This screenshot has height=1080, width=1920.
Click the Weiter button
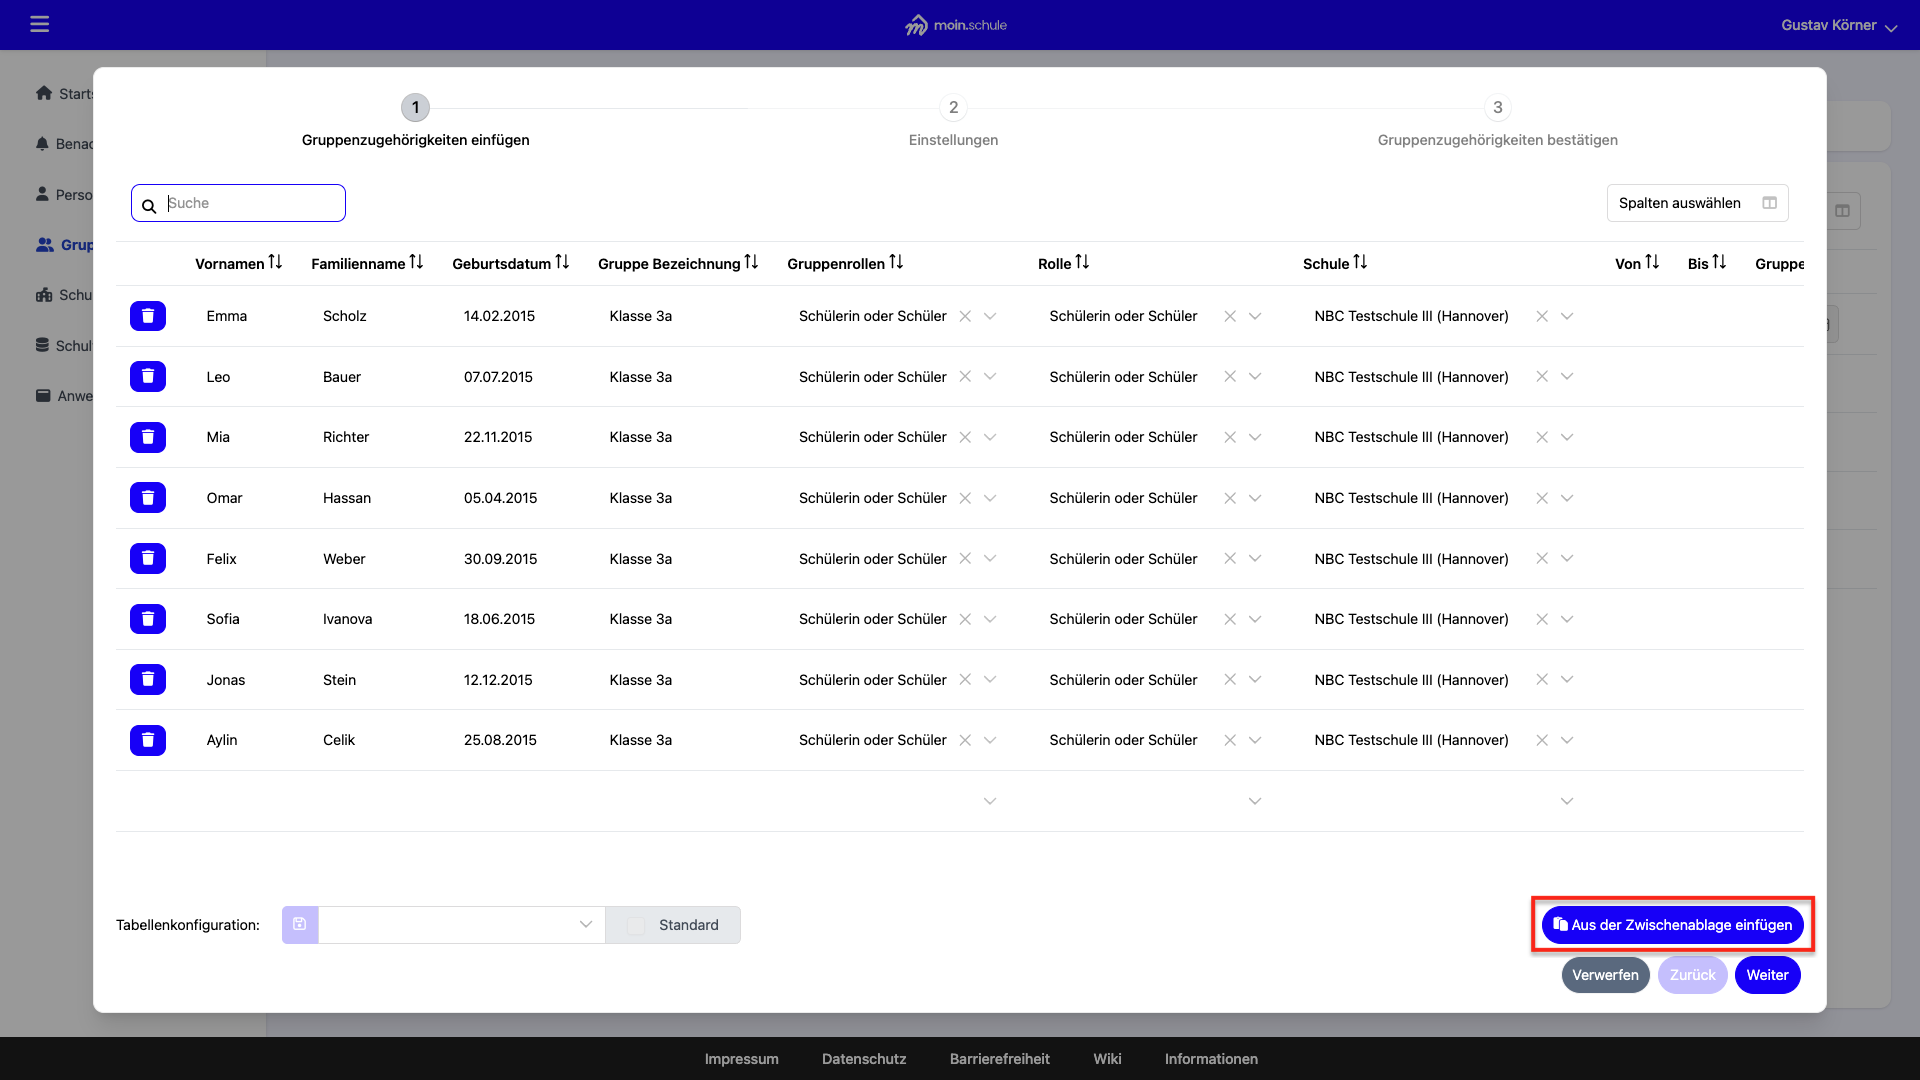pyautogui.click(x=1767, y=975)
